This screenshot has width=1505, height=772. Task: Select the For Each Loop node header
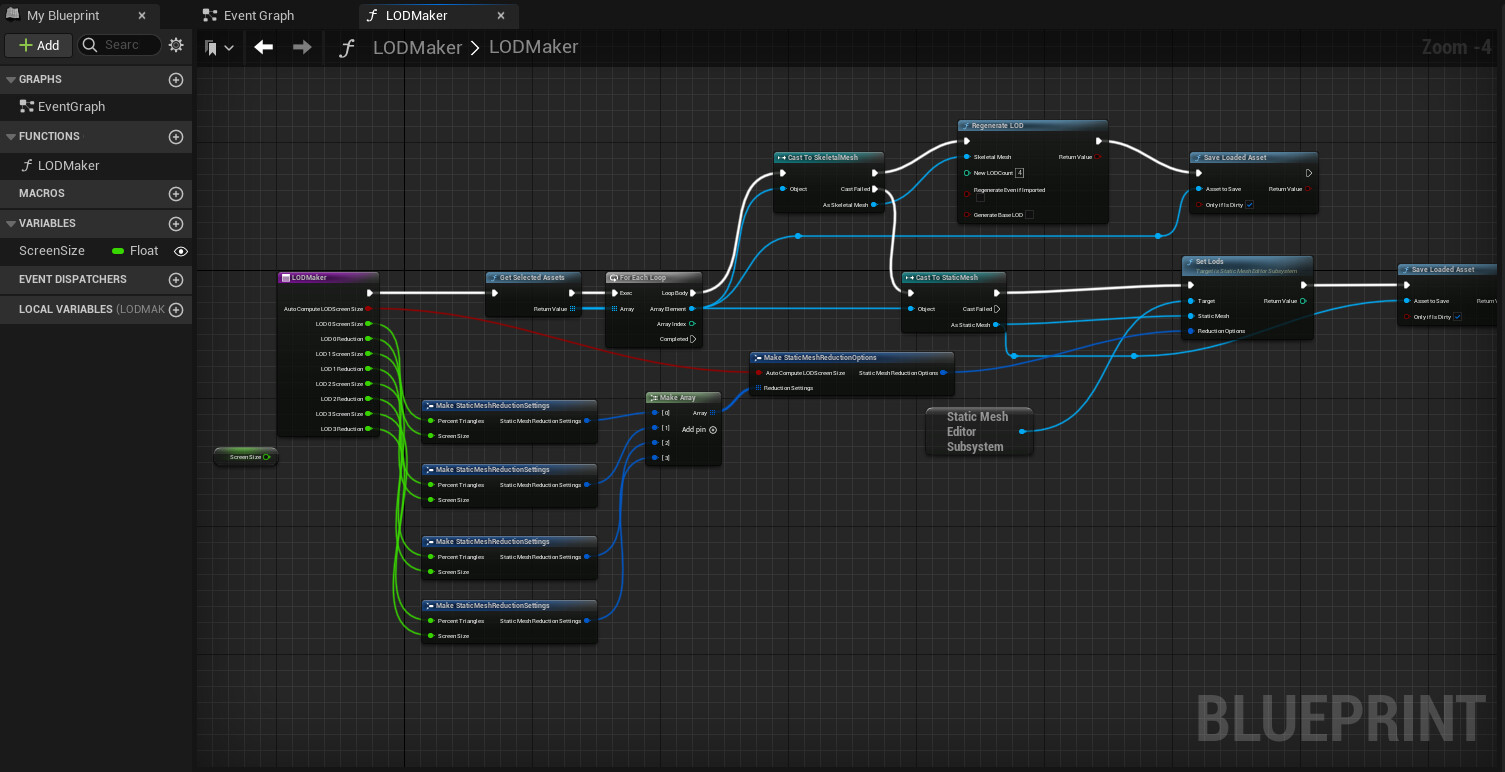pos(654,277)
